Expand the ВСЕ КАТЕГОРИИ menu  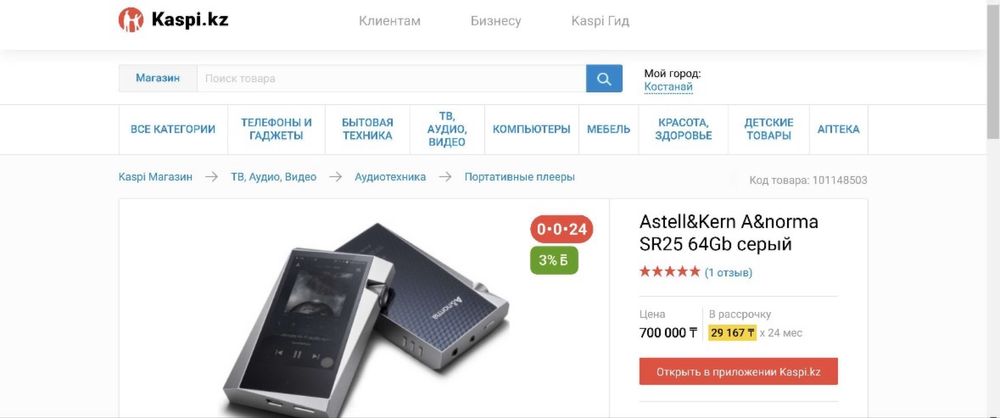[x=173, y=130]
